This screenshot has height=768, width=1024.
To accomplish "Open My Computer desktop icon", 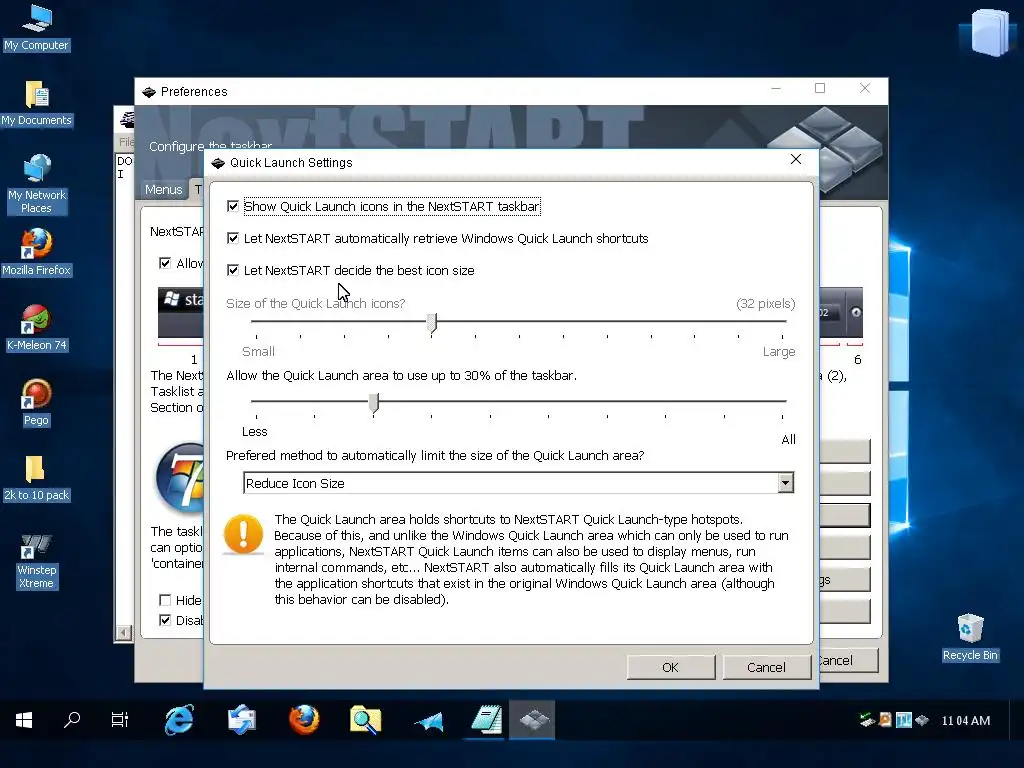I will click(x=36, y=27).
